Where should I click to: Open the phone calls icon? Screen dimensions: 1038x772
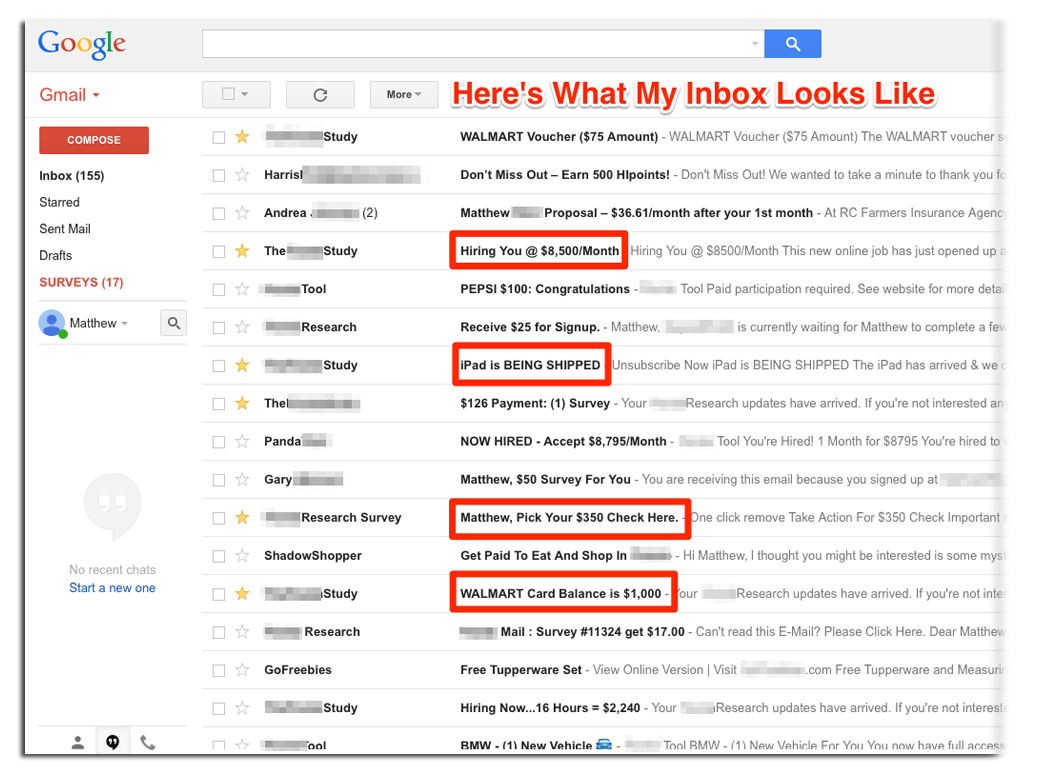click(x=148, y=742)
